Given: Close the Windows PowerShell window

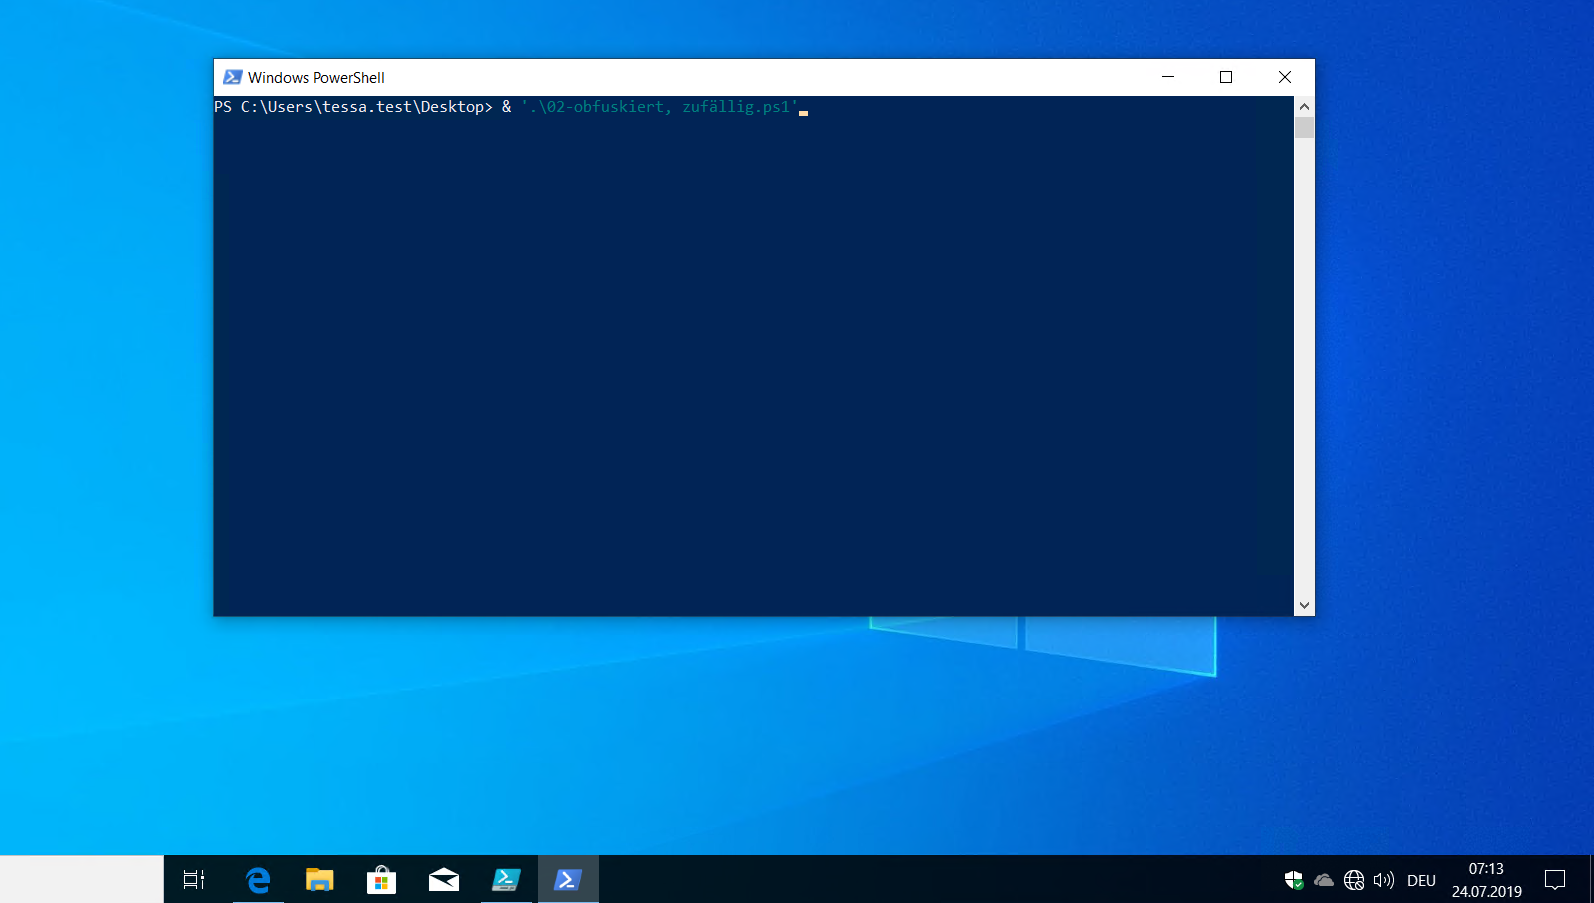Looking at the screenshot, I should click(1285, 77).
